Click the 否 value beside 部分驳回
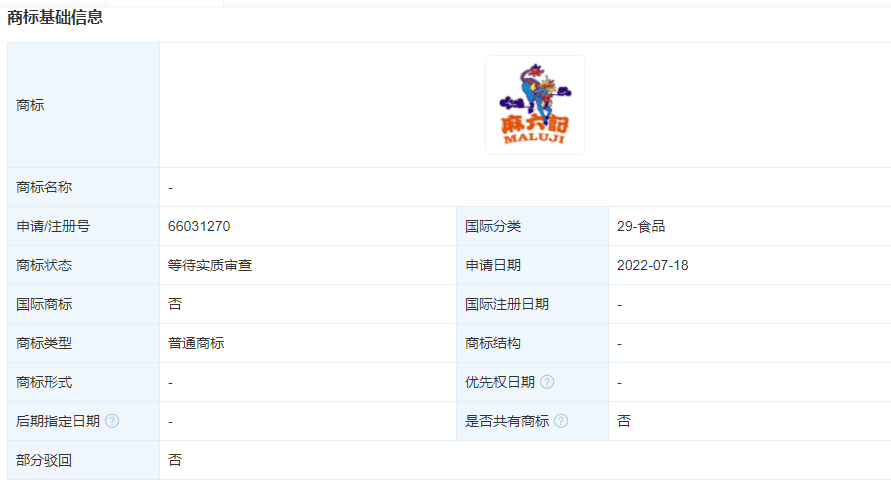891x491 pixels. [175, 460]
